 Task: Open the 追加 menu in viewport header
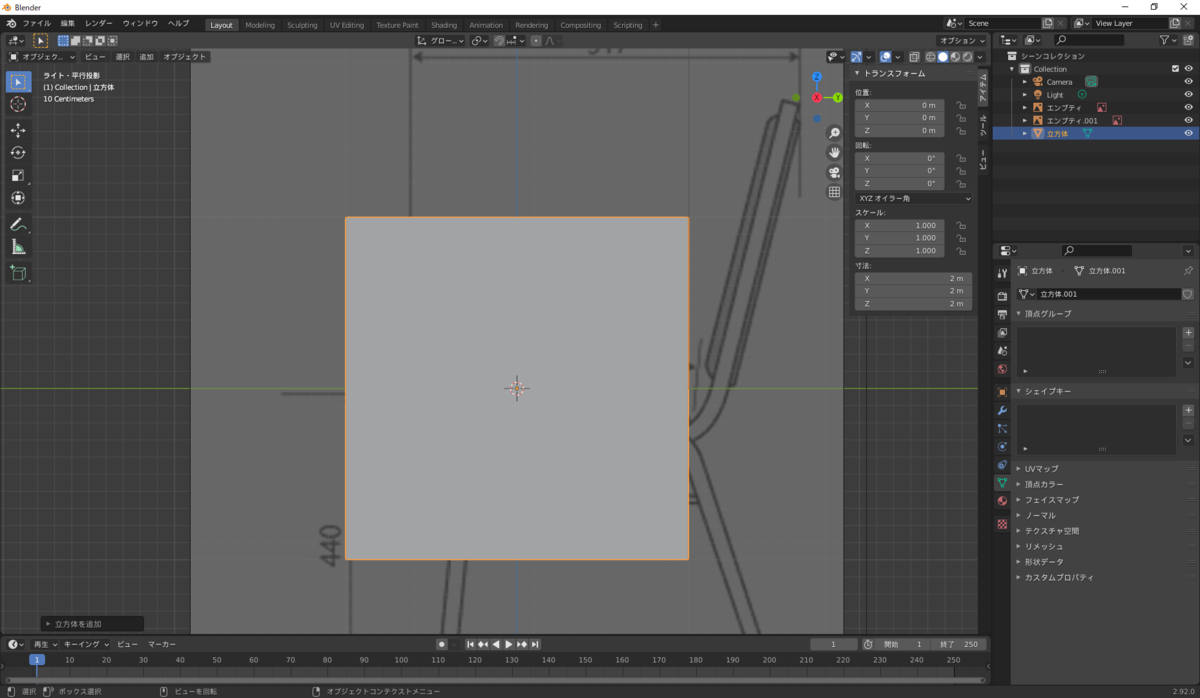click(x=147, y=57)
